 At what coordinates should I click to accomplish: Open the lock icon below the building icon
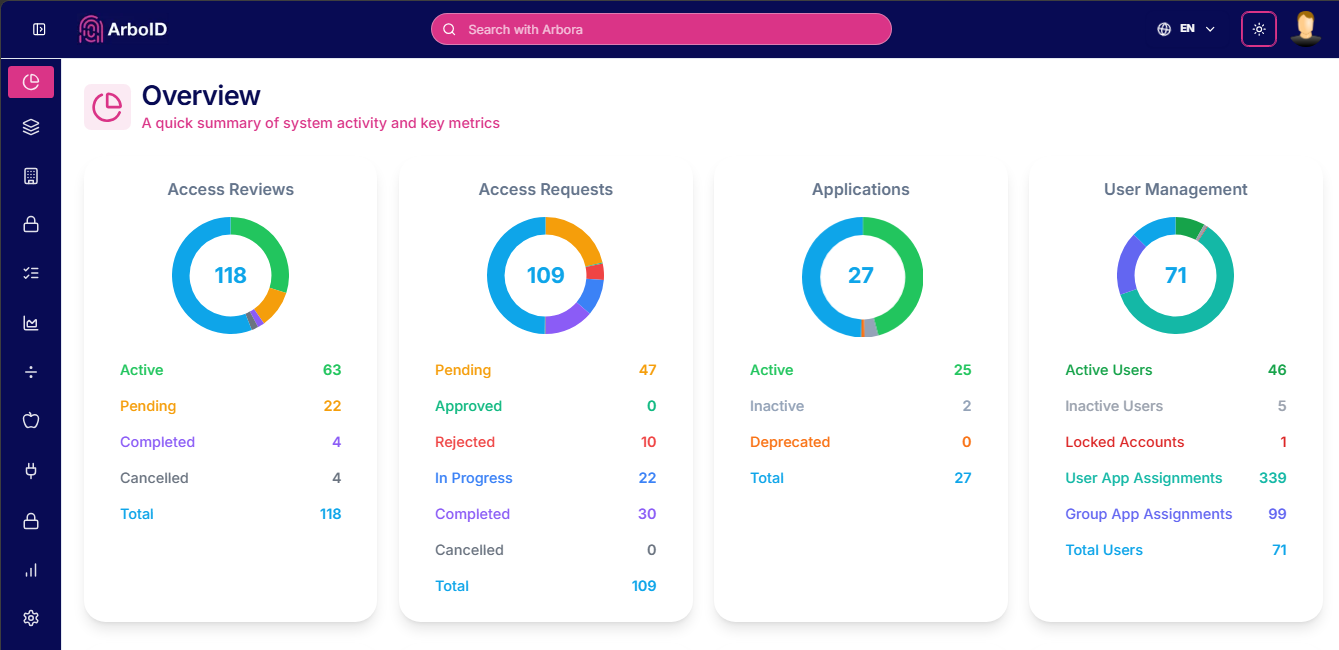click(31, 224)
